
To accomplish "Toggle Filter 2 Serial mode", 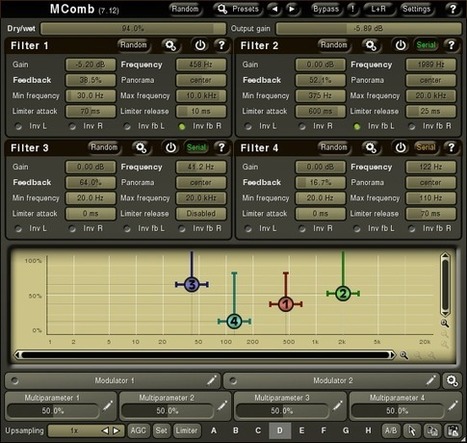I will coord(426,45).
